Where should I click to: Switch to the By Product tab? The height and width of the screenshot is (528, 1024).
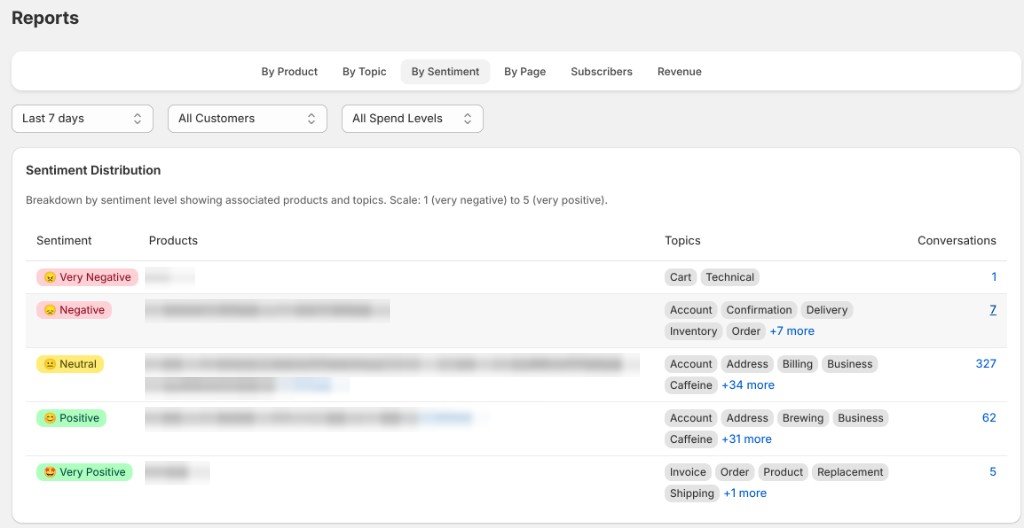click(x=289, y=72)
